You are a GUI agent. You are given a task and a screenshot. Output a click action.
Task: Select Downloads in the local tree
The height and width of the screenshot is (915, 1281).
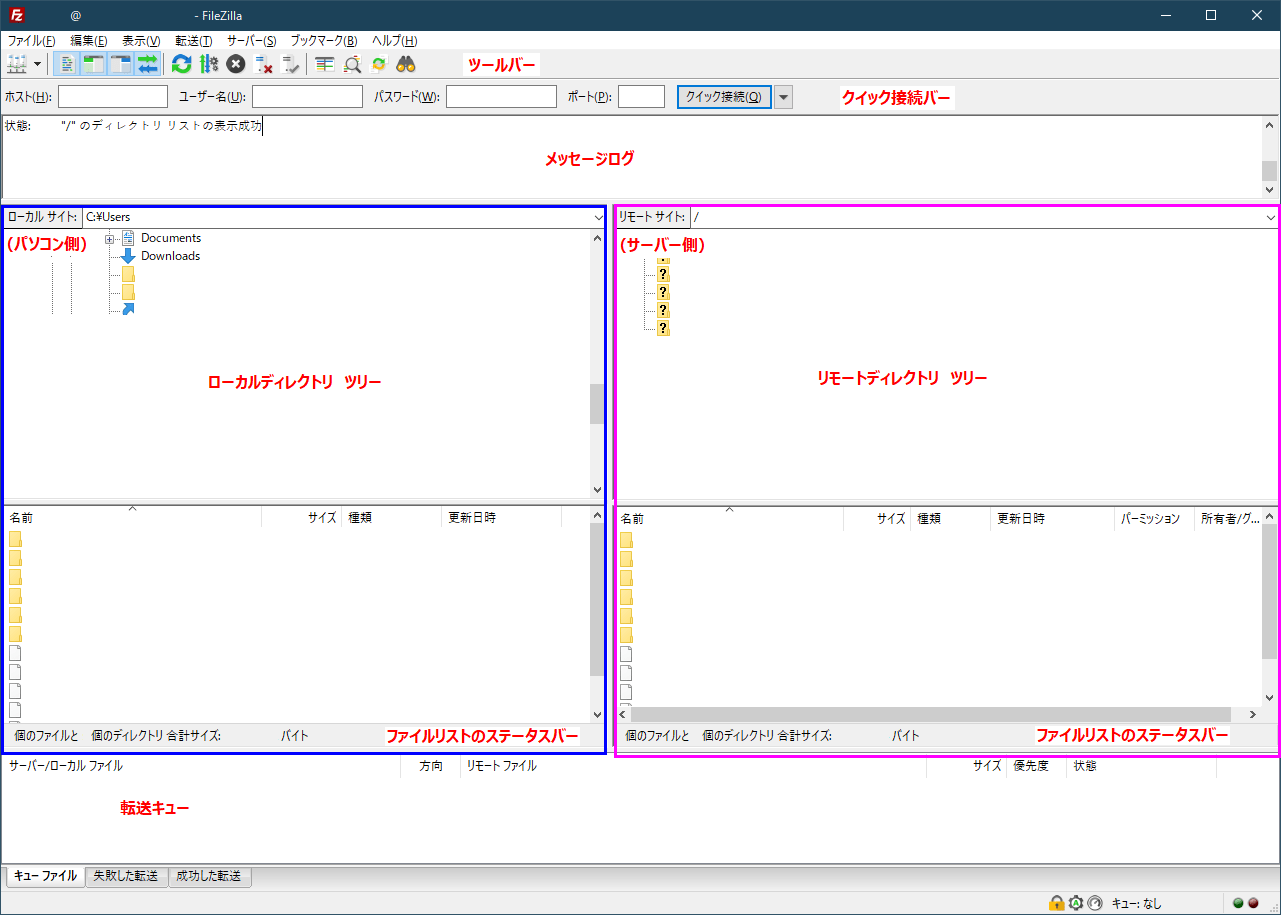(x=170, y=256)
